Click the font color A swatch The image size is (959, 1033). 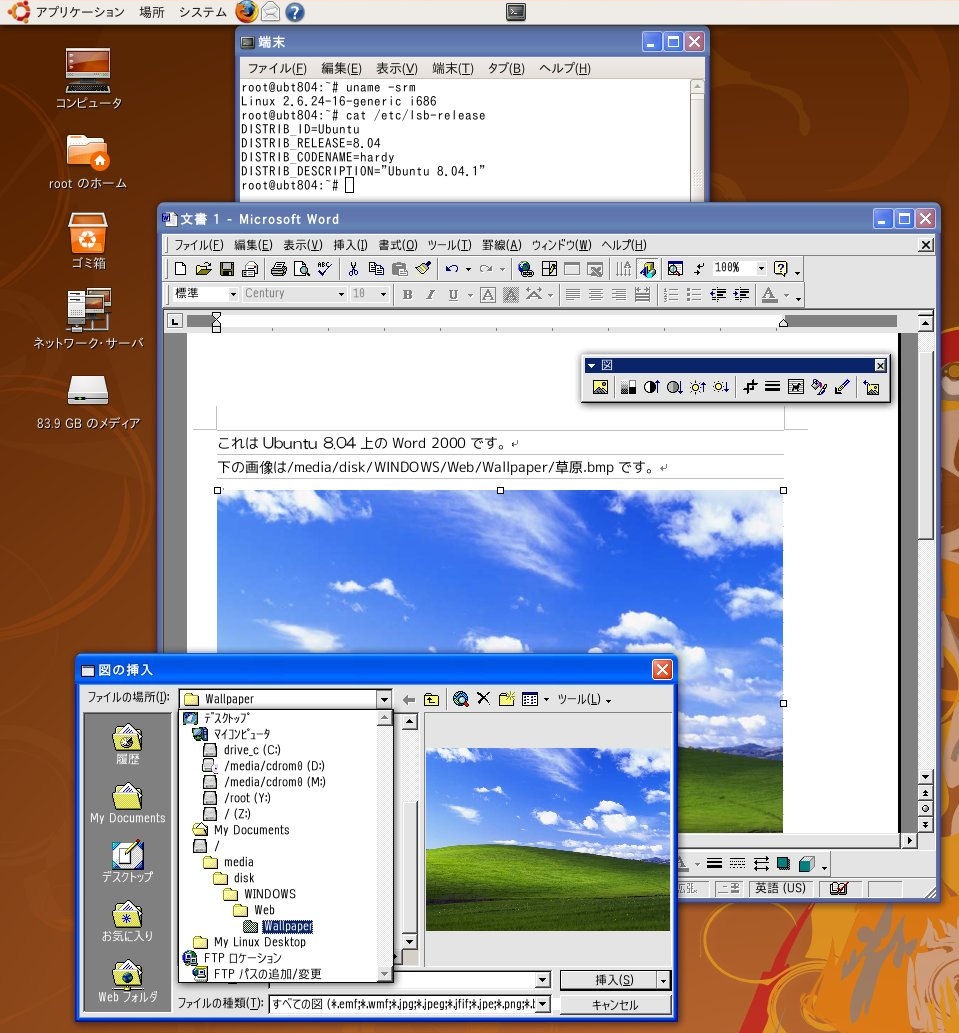(769, 294)
